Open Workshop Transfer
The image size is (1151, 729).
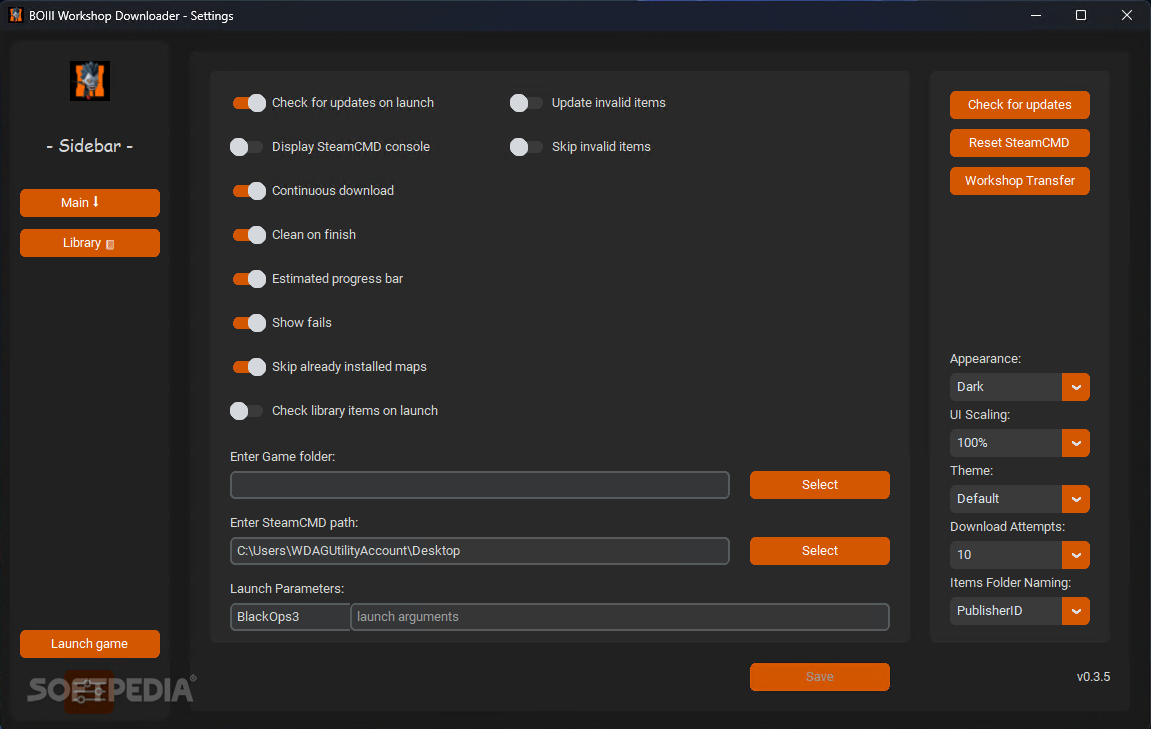click(1020, 181)
